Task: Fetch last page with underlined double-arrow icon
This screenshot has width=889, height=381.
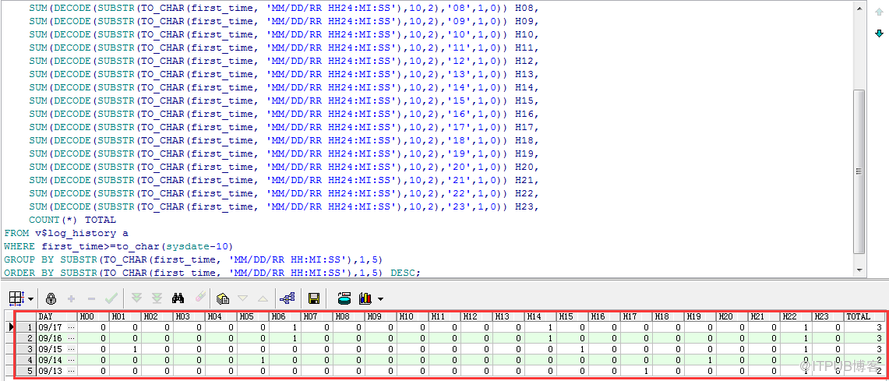Action: click(157, 298)
